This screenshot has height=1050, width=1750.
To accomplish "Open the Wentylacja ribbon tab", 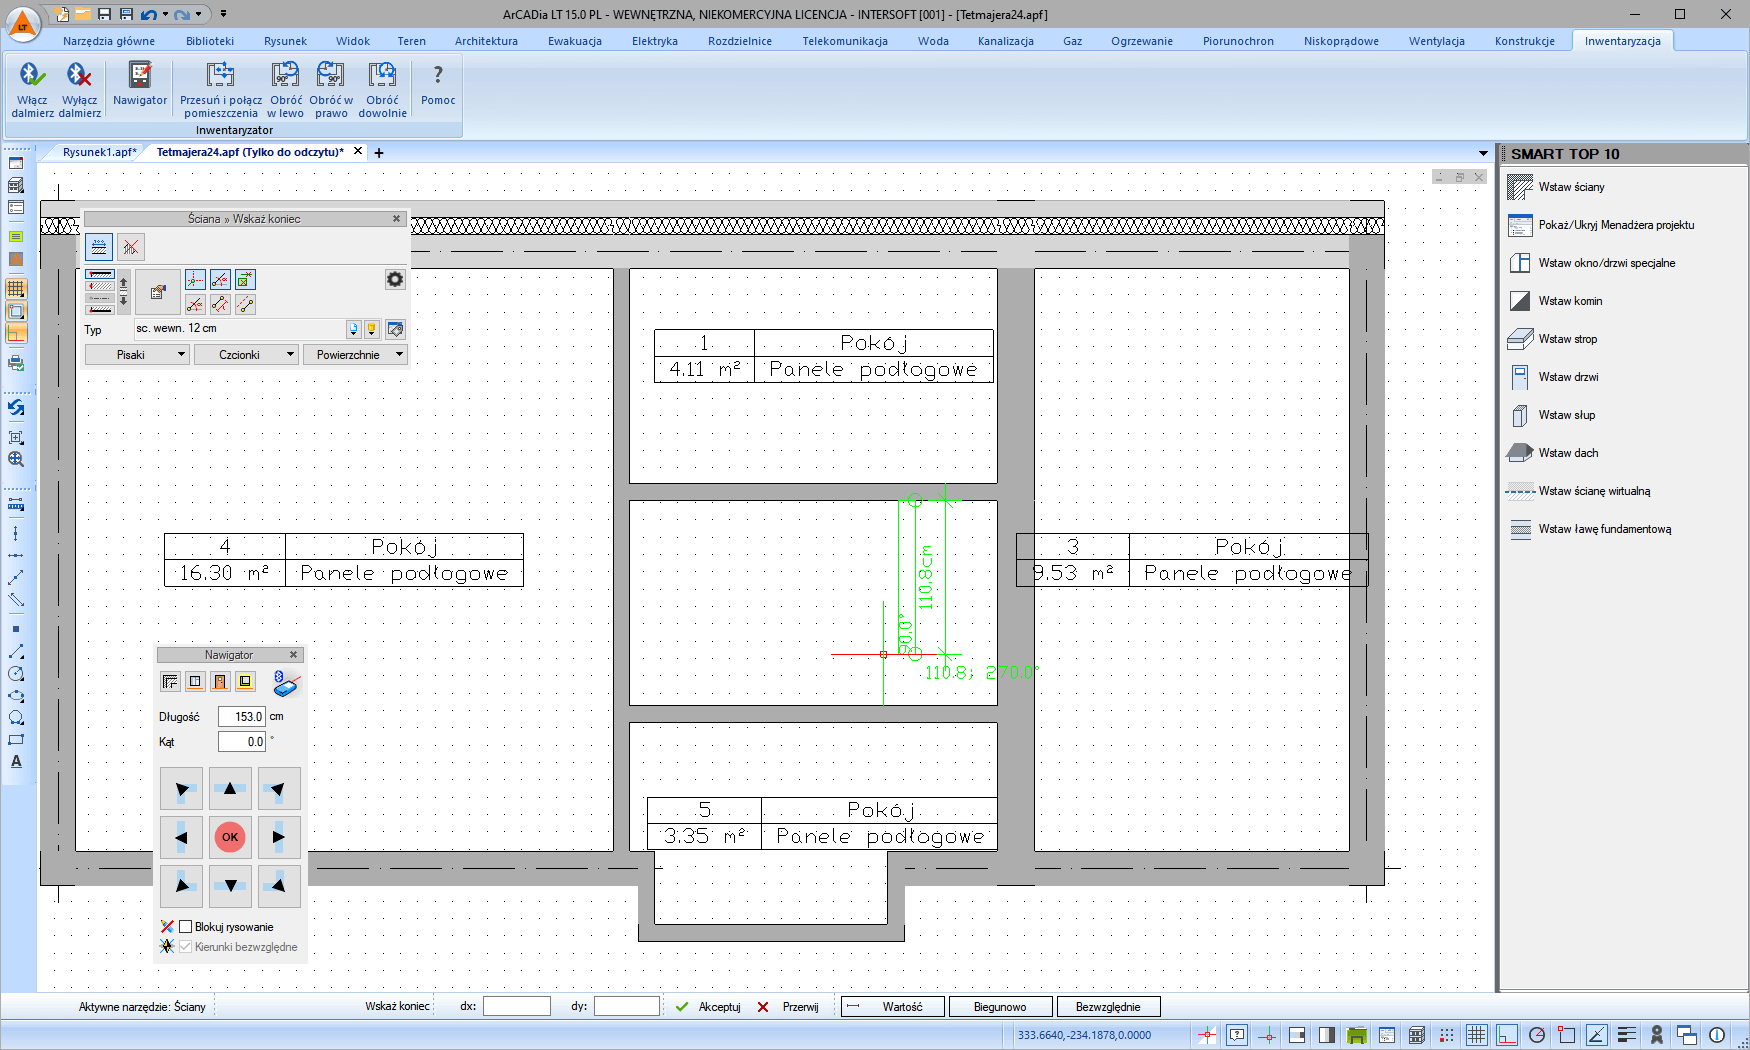I will (x=1437, y=41).
